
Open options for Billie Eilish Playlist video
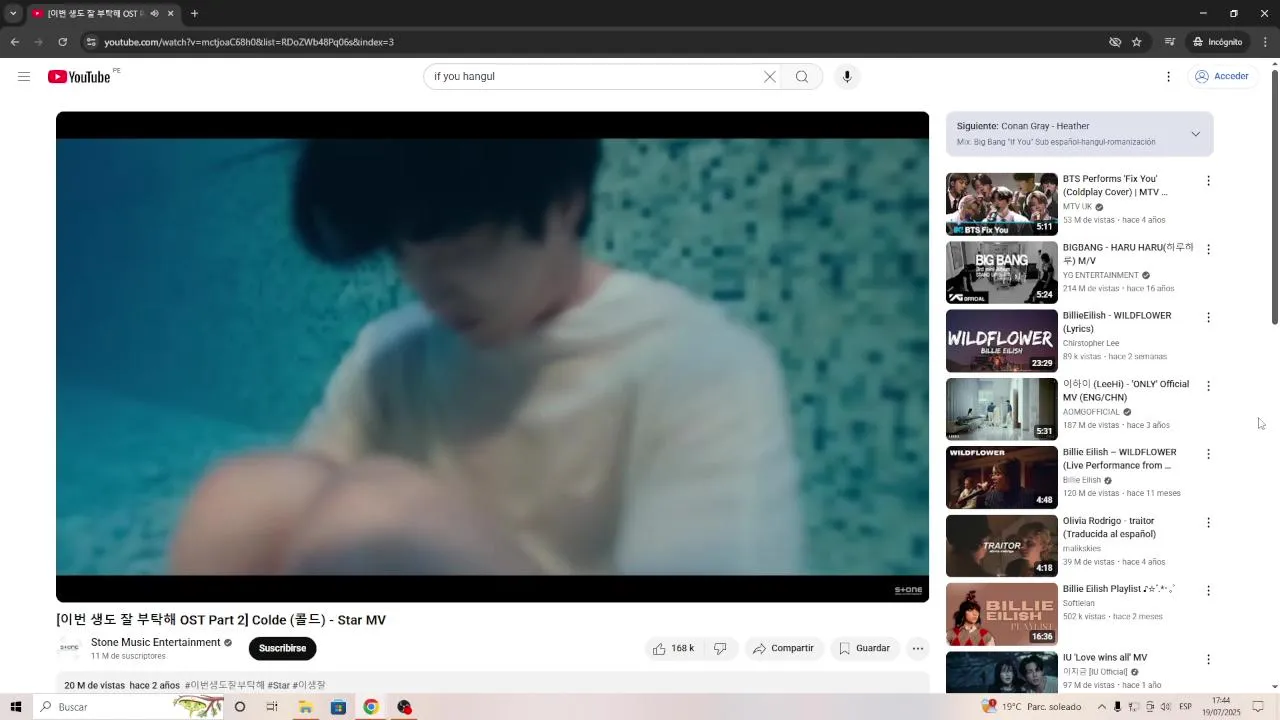coord(1208,591)
